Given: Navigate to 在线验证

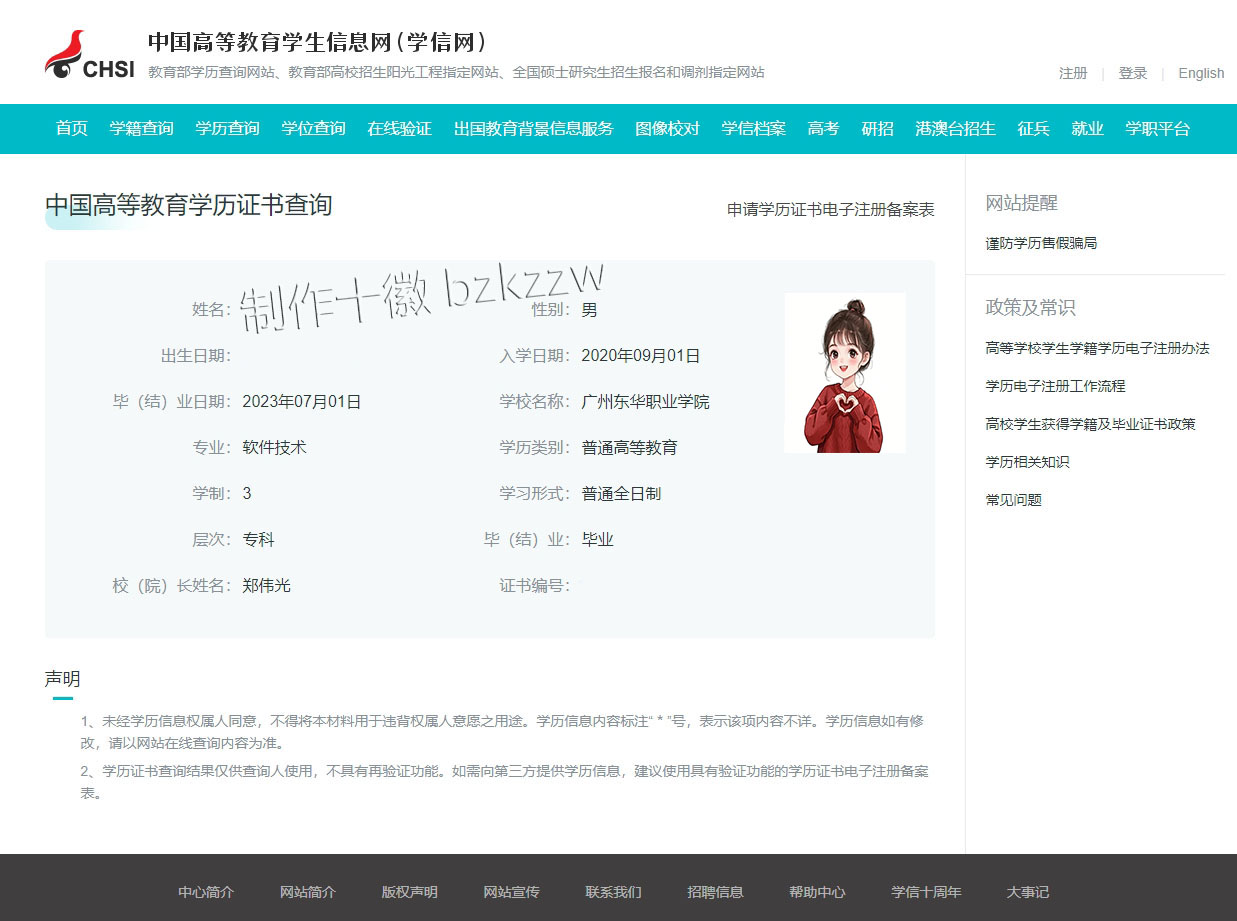Looking at the screenshot, I should point(399,128).
